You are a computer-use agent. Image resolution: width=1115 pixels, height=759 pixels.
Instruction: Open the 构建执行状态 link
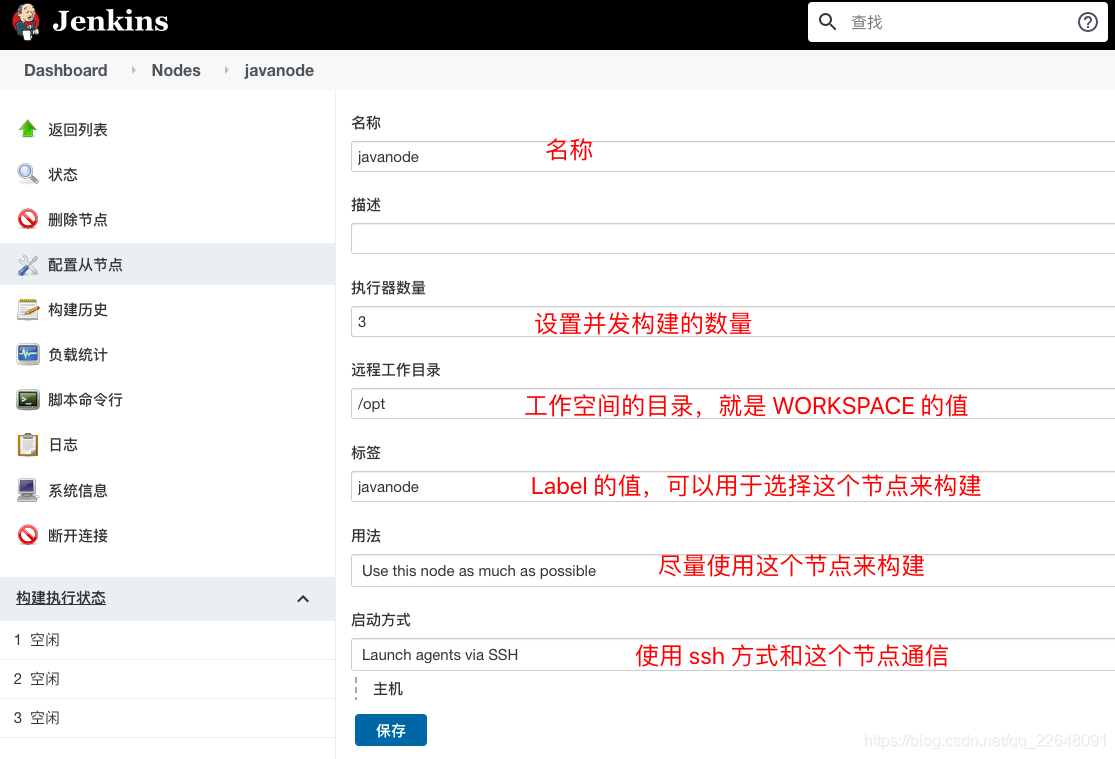61,598
